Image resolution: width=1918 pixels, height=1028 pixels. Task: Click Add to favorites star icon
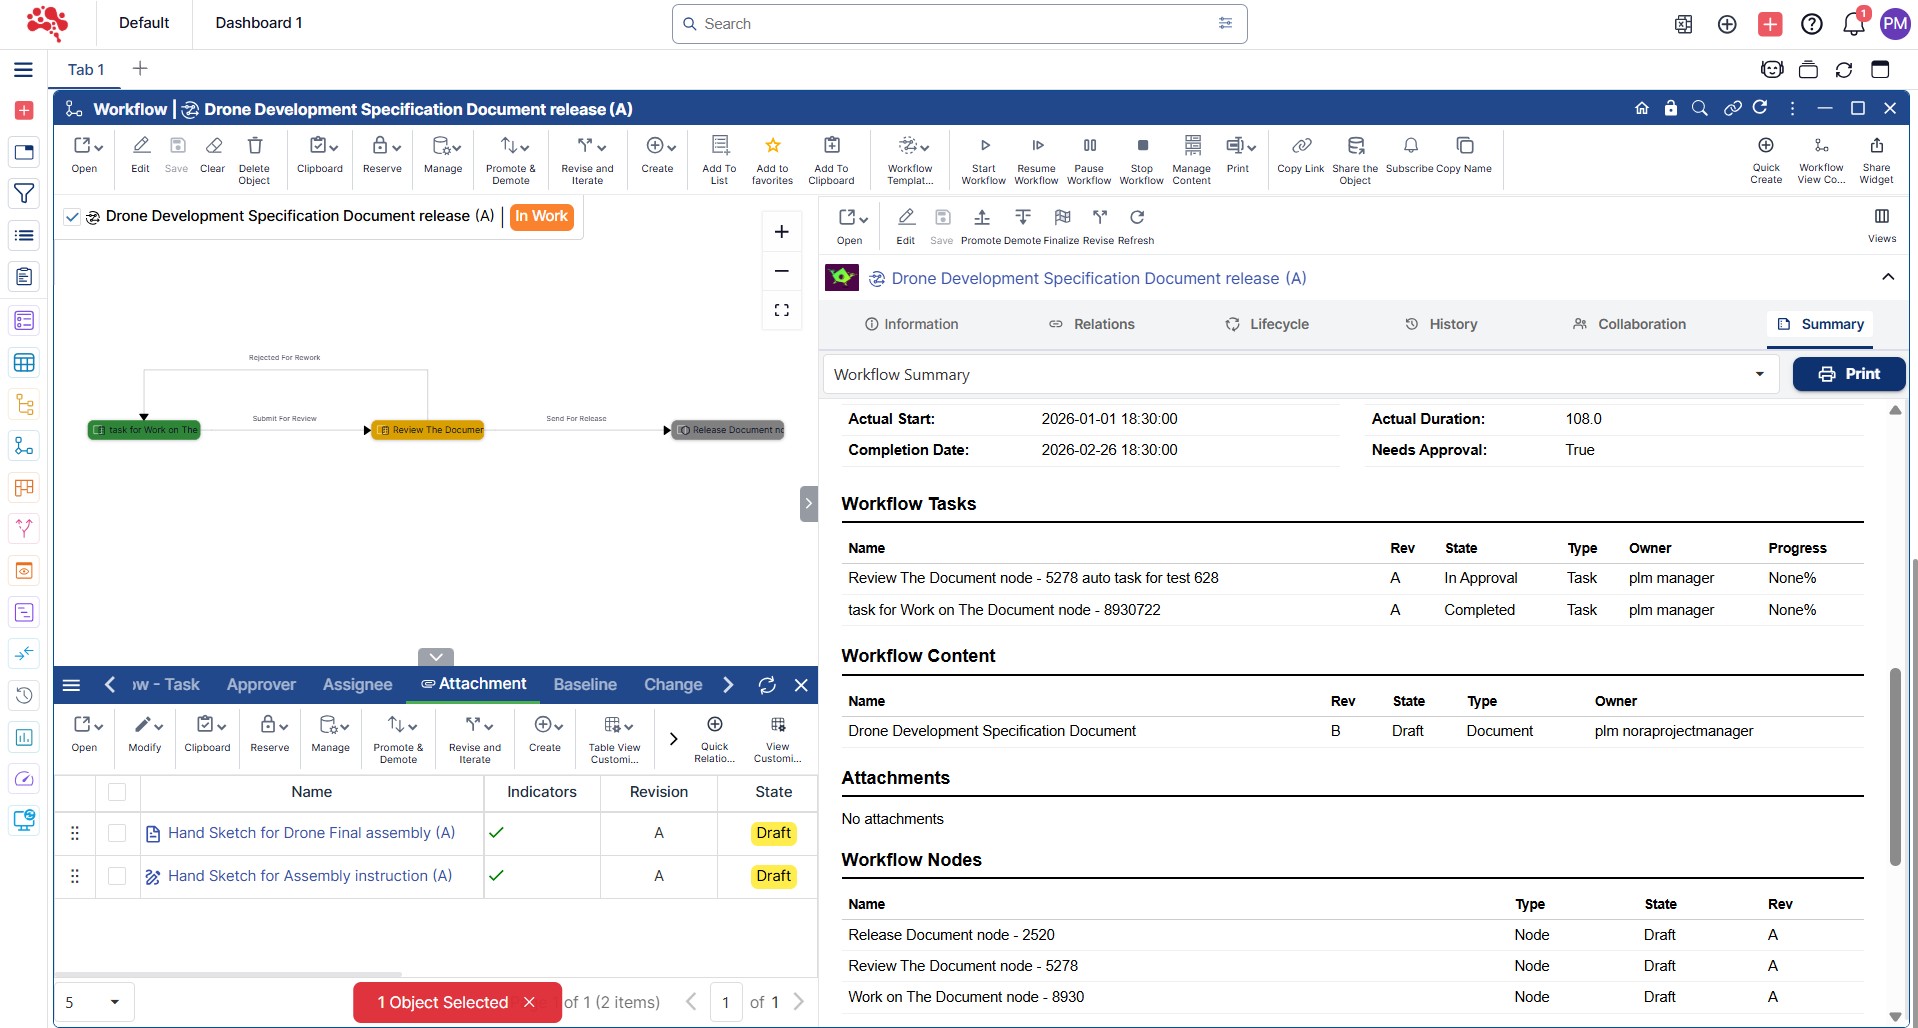(772, 147)
